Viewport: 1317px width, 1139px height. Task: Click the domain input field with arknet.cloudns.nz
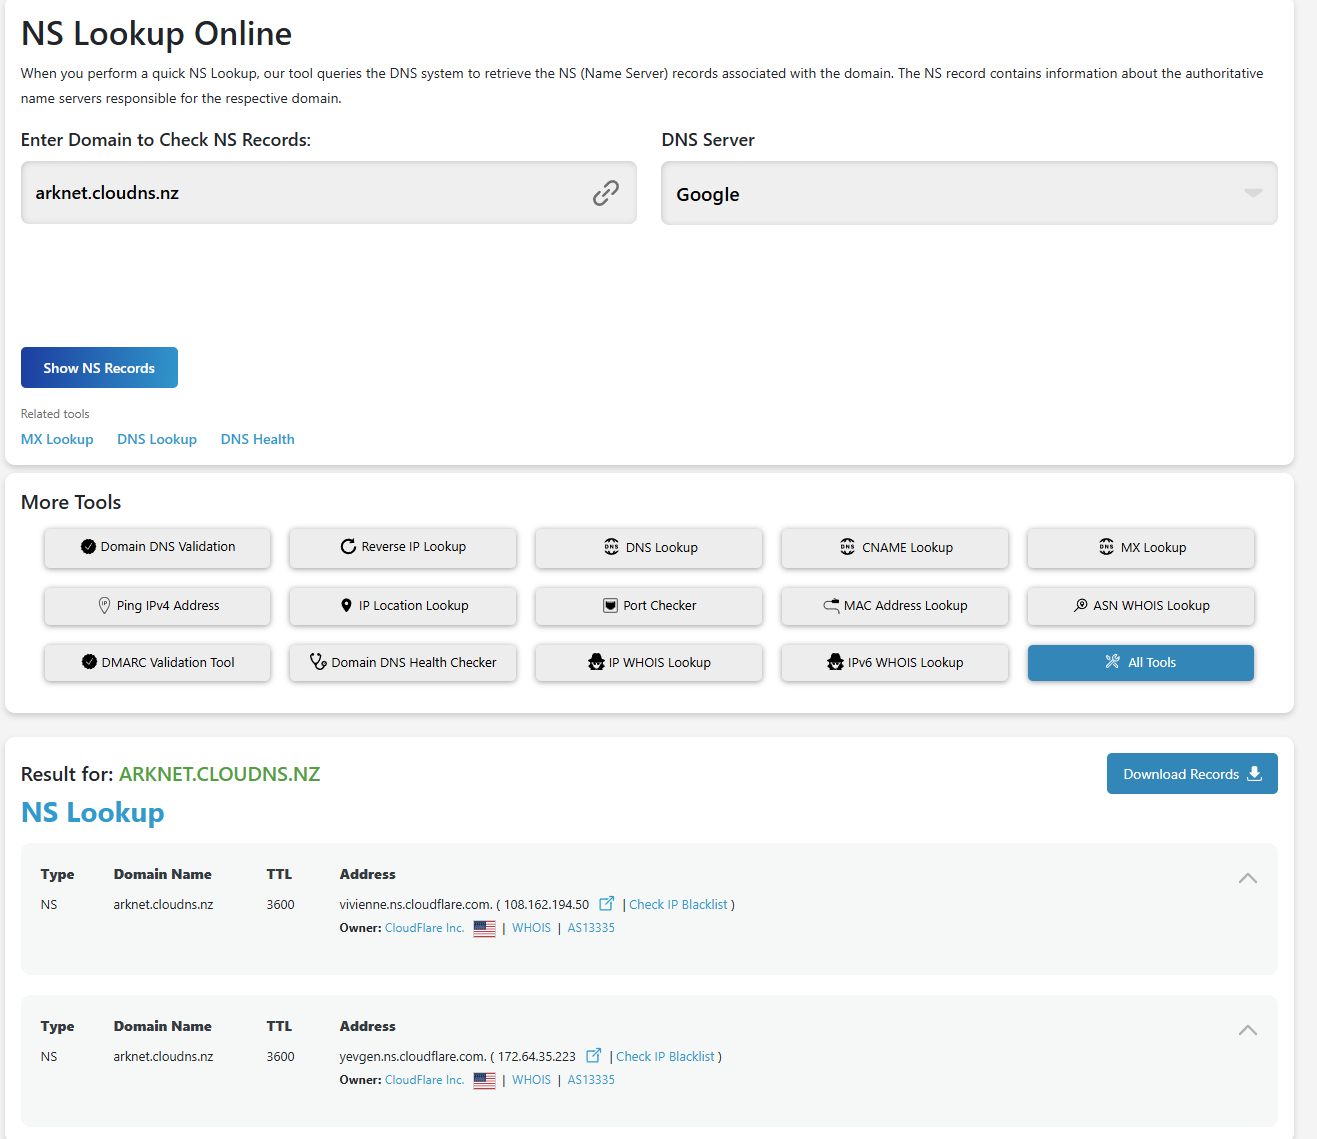300,193
